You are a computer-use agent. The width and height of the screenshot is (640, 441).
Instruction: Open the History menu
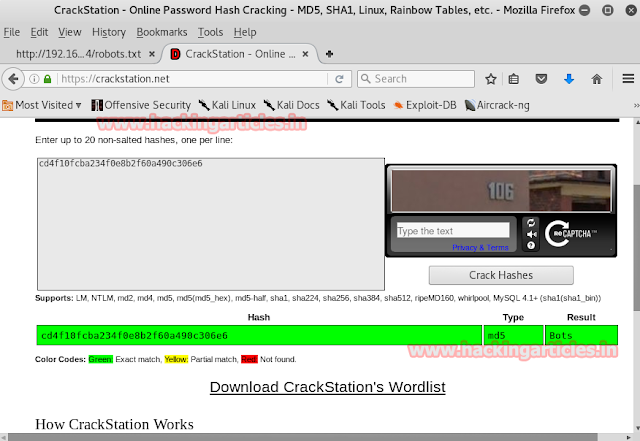(109, 32)
